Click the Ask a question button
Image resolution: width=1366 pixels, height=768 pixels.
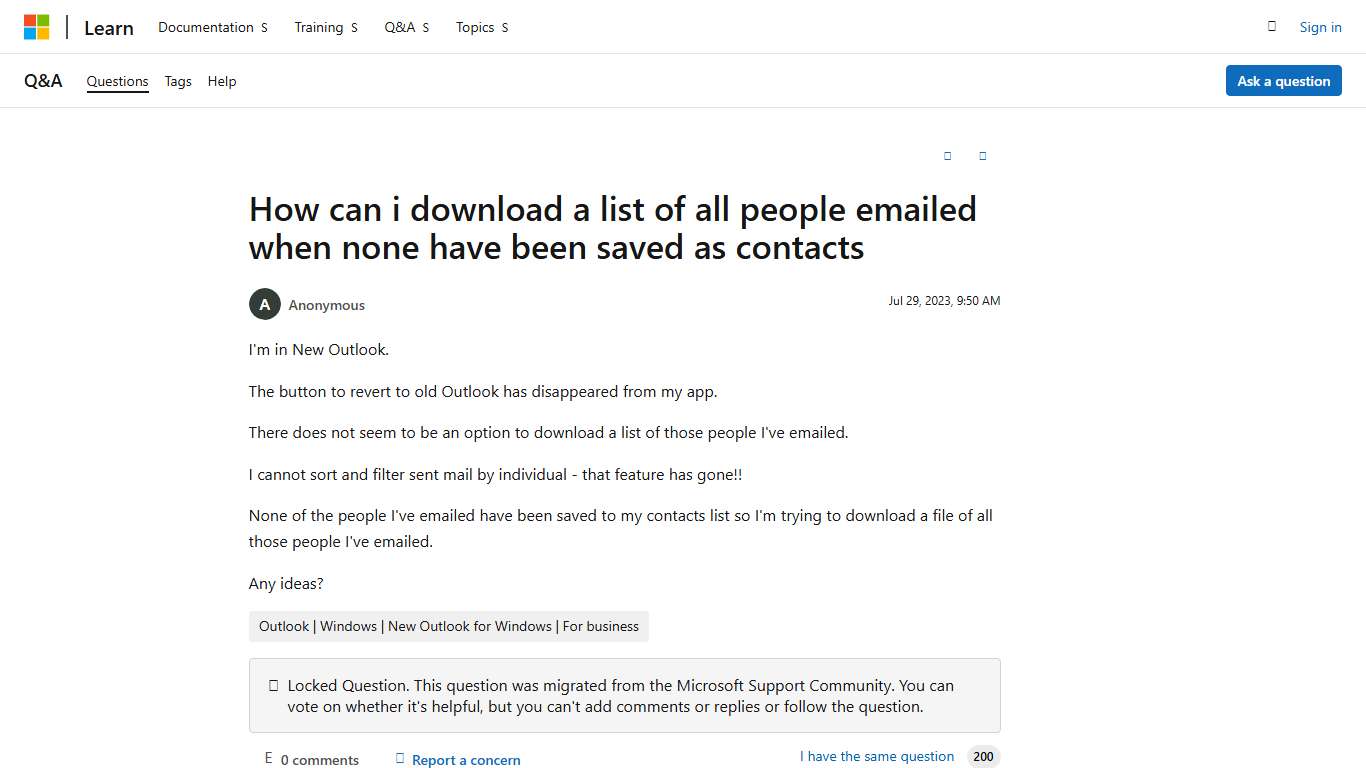(x=1283, y=81)
